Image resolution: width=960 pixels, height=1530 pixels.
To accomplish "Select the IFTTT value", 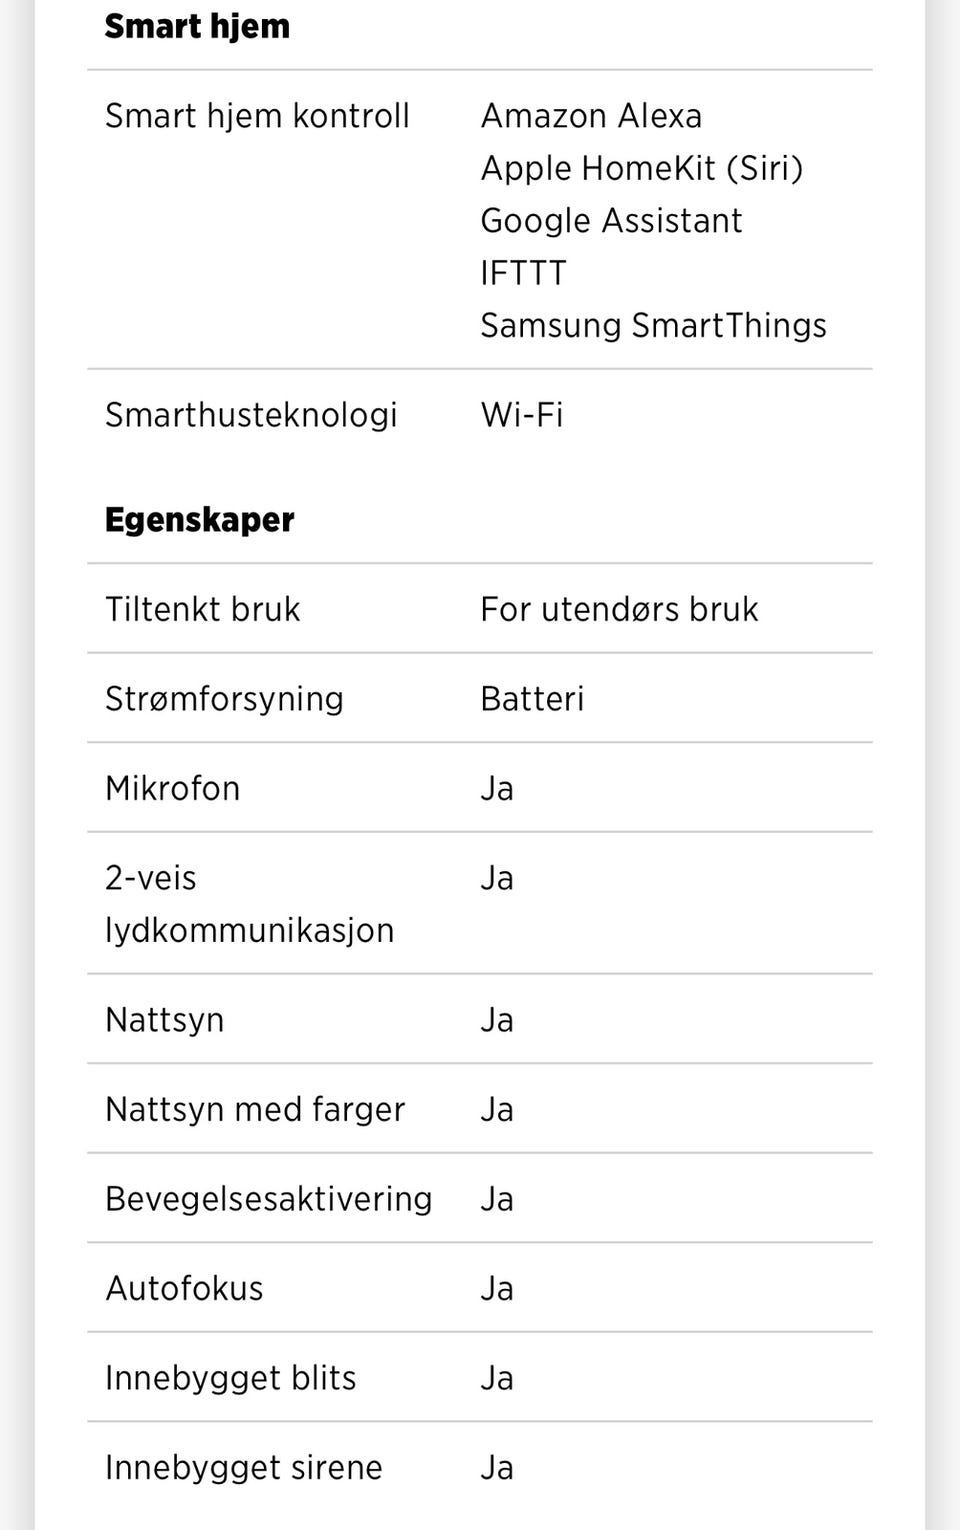I will 523,273.
